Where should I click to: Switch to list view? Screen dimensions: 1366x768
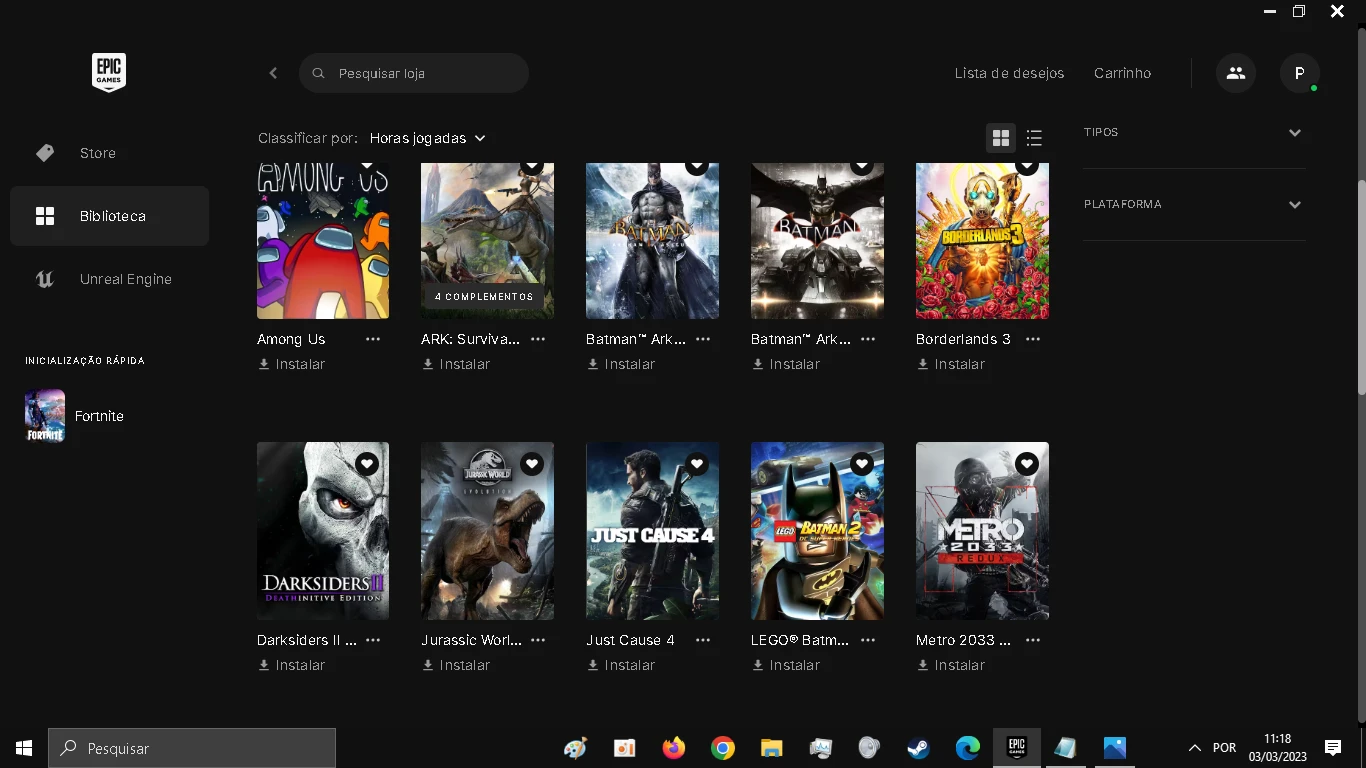tap(1034, 138)
